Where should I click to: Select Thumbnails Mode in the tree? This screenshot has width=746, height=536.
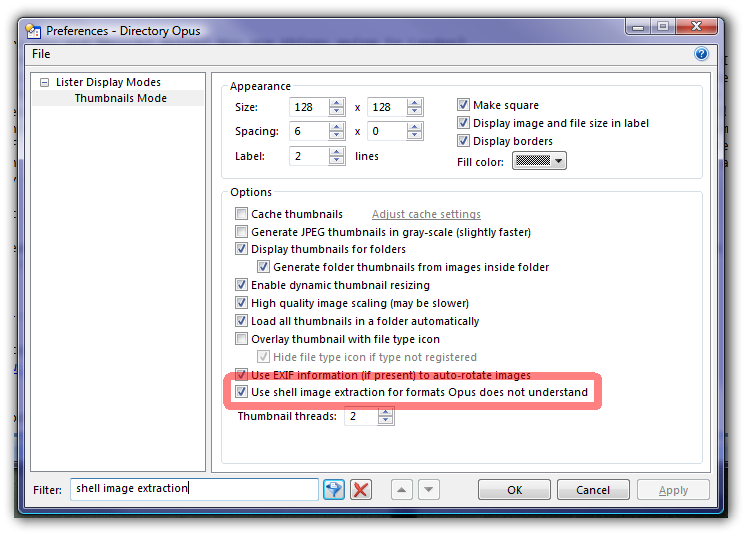(121, 98)
